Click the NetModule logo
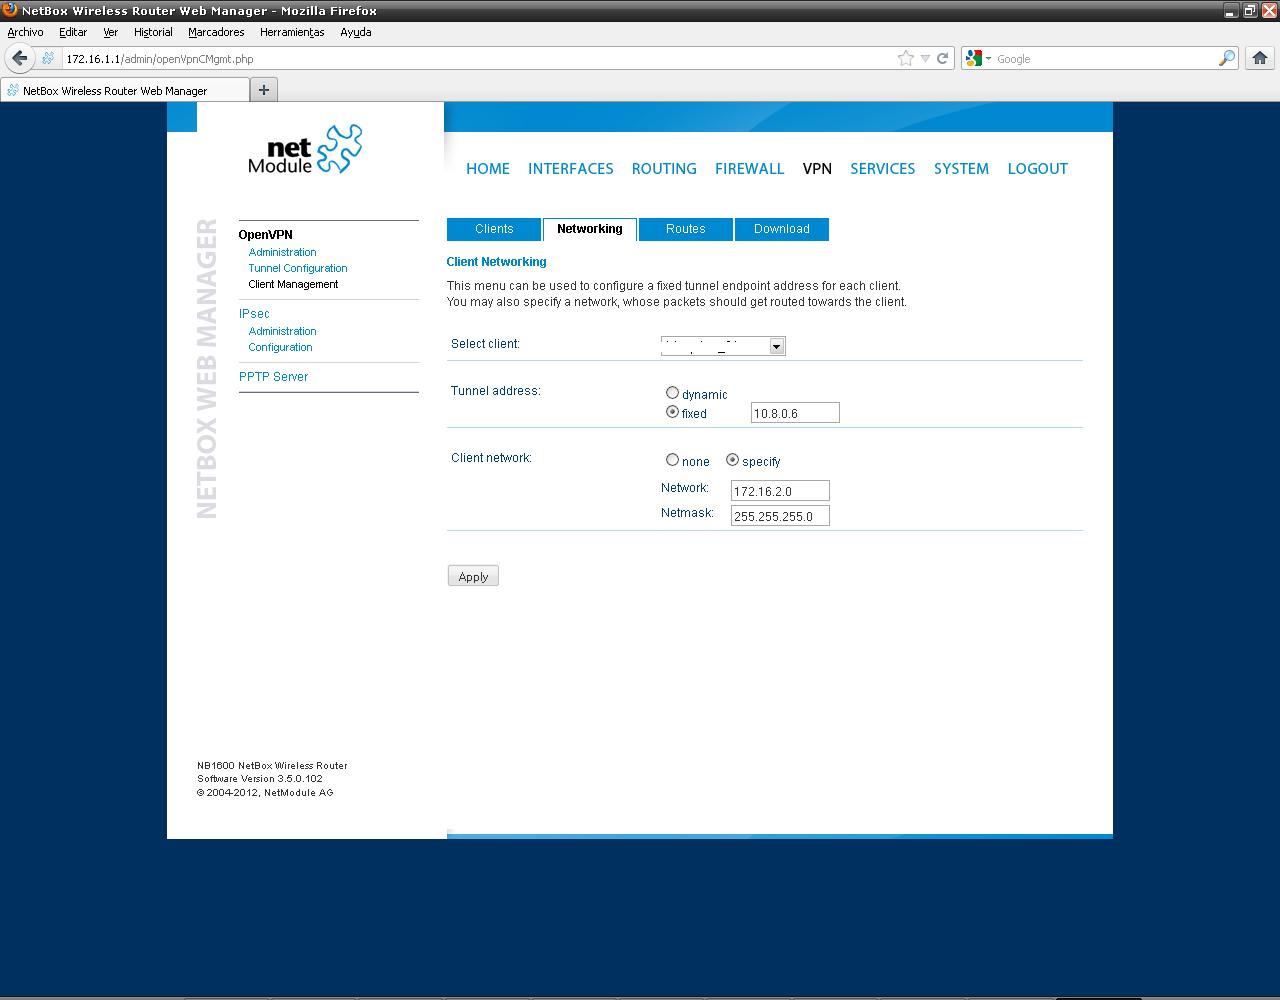Screen dimensions: 1280x1000 [305, 150]
